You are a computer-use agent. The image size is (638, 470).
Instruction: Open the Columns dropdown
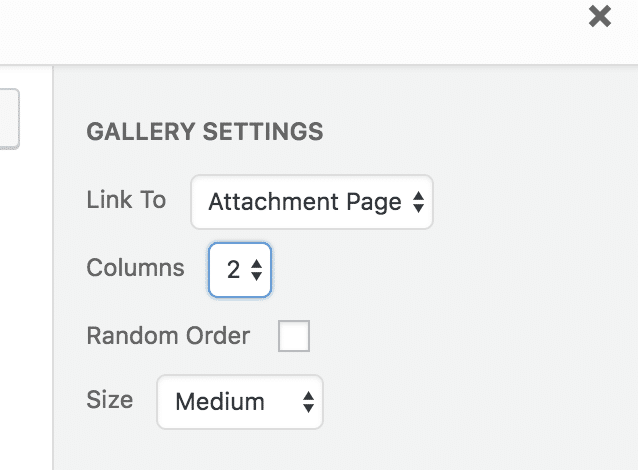tap(240, 269)
